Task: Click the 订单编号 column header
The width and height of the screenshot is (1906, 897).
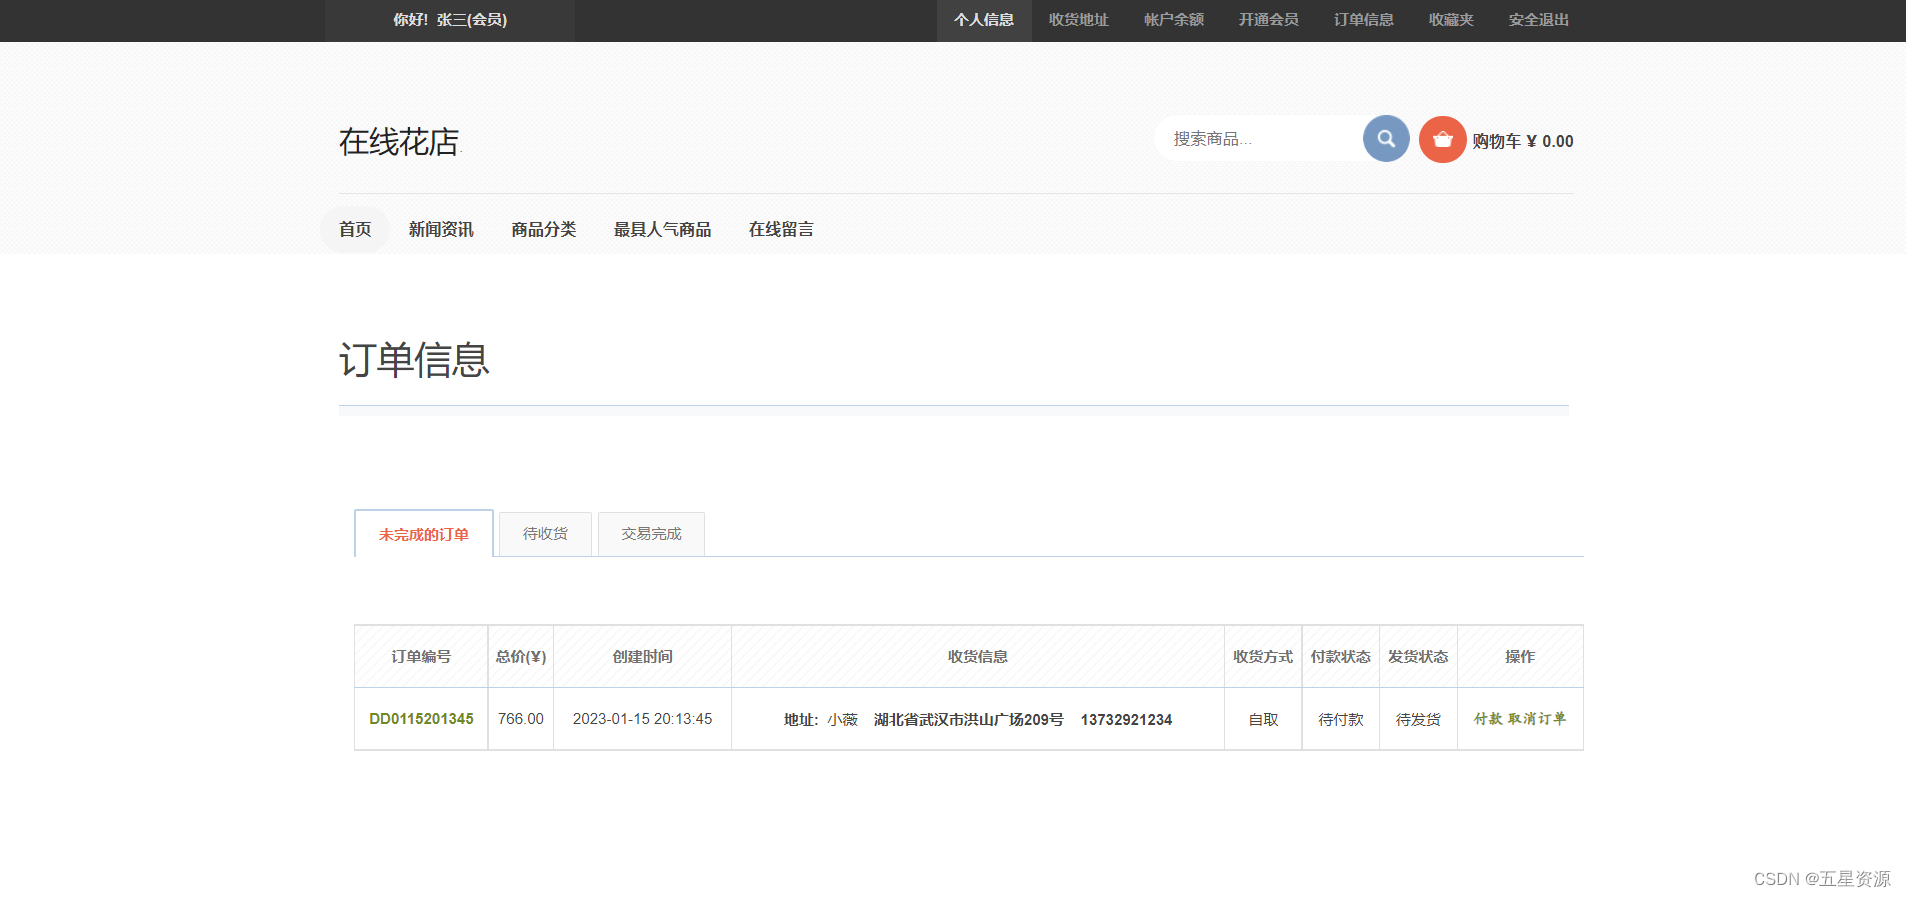Action: click(421, 657)
